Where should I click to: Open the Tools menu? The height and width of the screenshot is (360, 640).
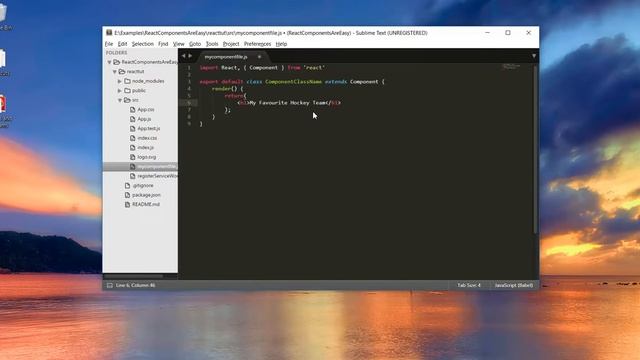point(212,44)
